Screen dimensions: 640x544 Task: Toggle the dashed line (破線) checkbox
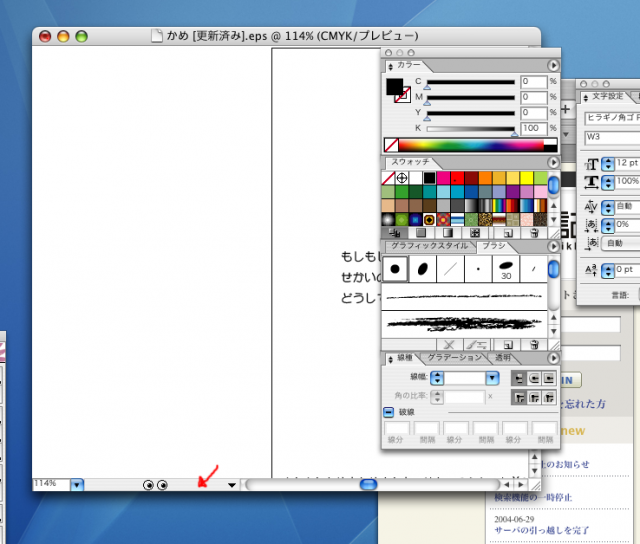click(389, 412)
